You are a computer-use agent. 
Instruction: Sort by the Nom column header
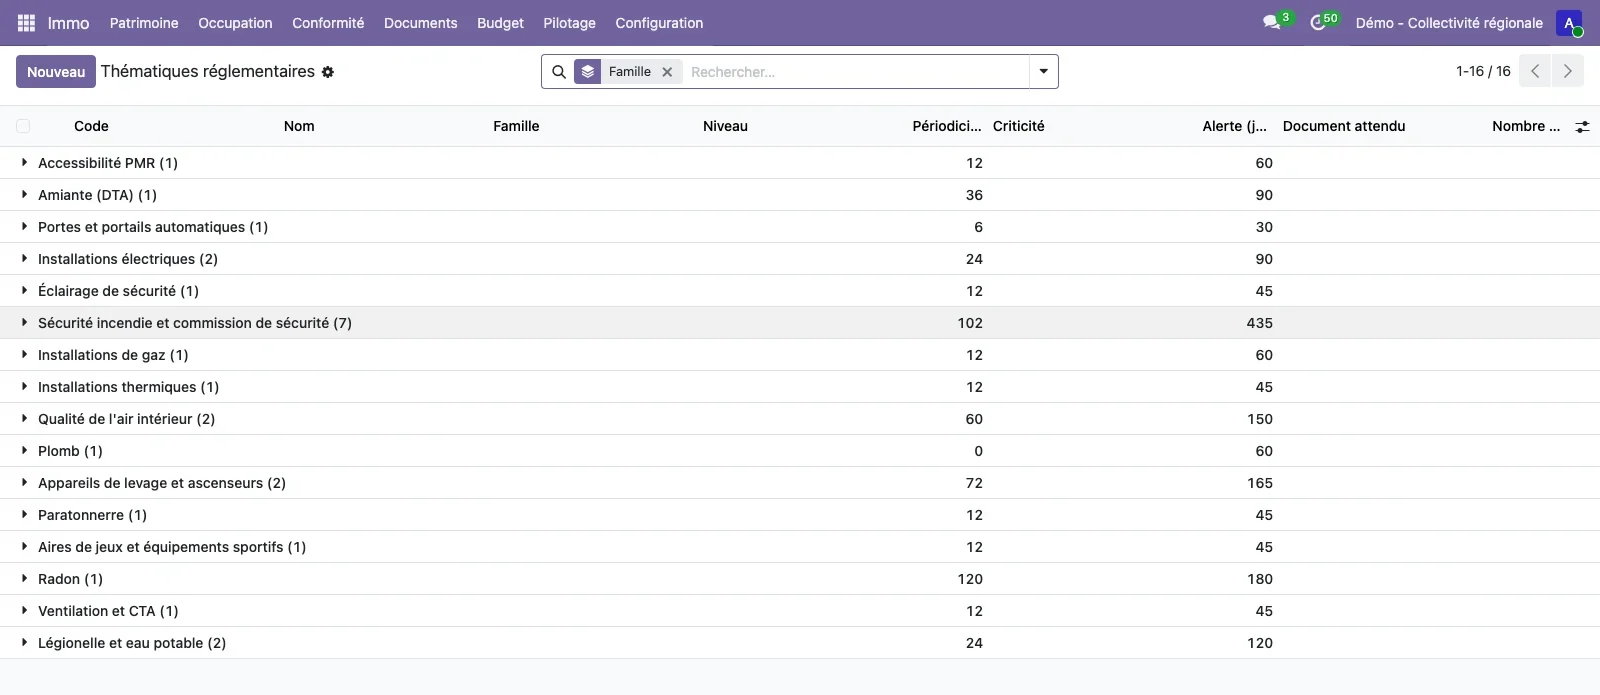(x=299, y=126)
